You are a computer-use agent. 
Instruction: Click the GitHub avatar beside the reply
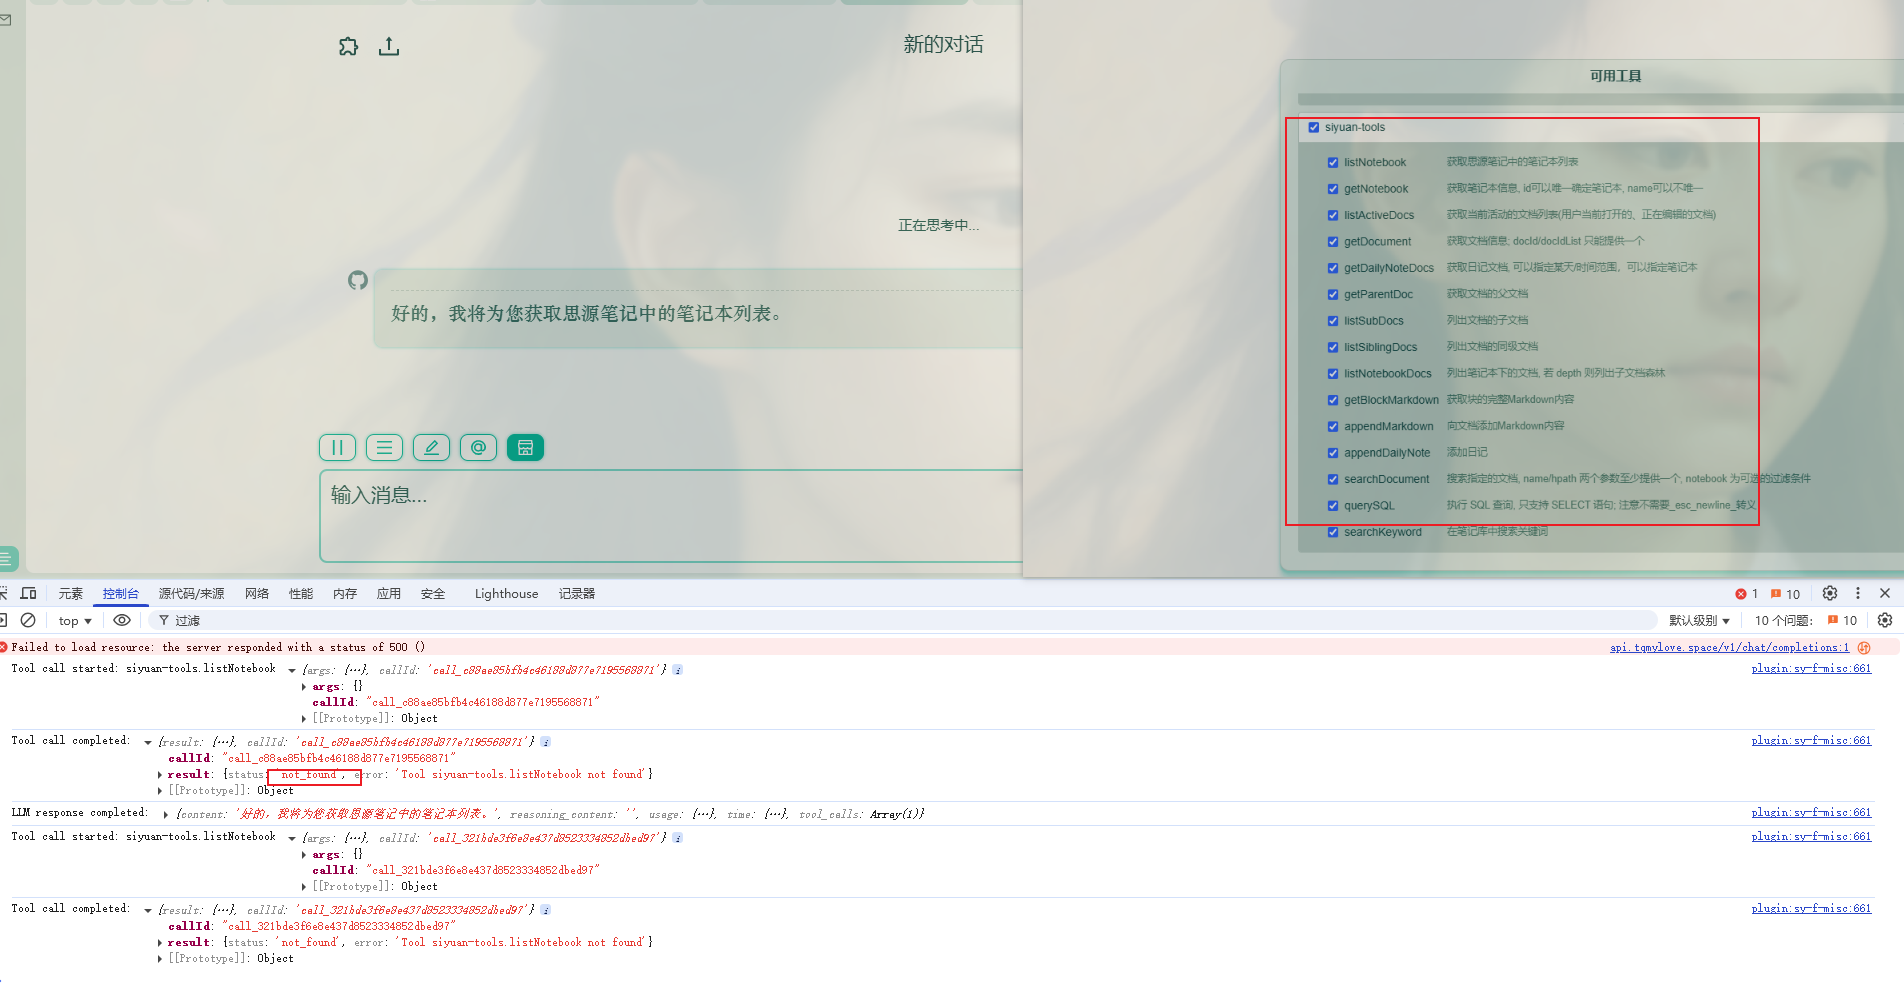click(x=358, y=280)
